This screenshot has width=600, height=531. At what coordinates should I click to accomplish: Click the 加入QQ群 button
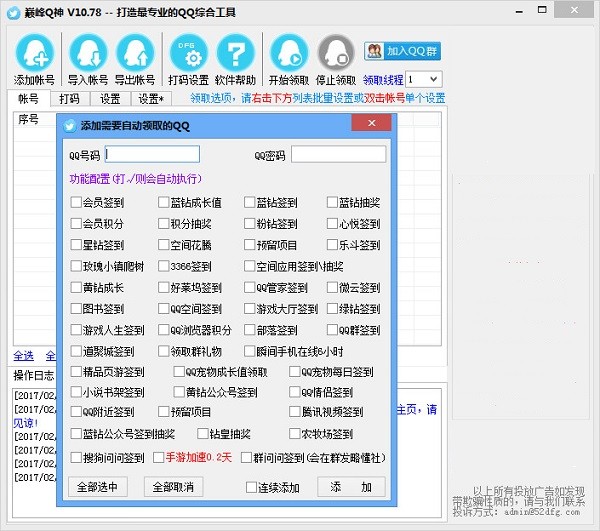point(402,51)
